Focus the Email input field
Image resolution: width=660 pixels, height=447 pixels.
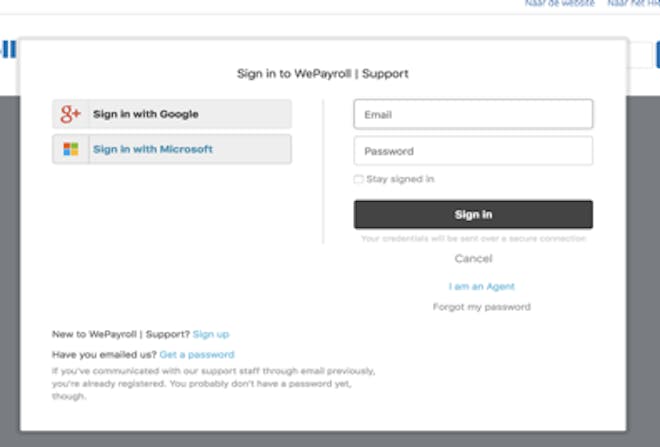tap(473, 114)
